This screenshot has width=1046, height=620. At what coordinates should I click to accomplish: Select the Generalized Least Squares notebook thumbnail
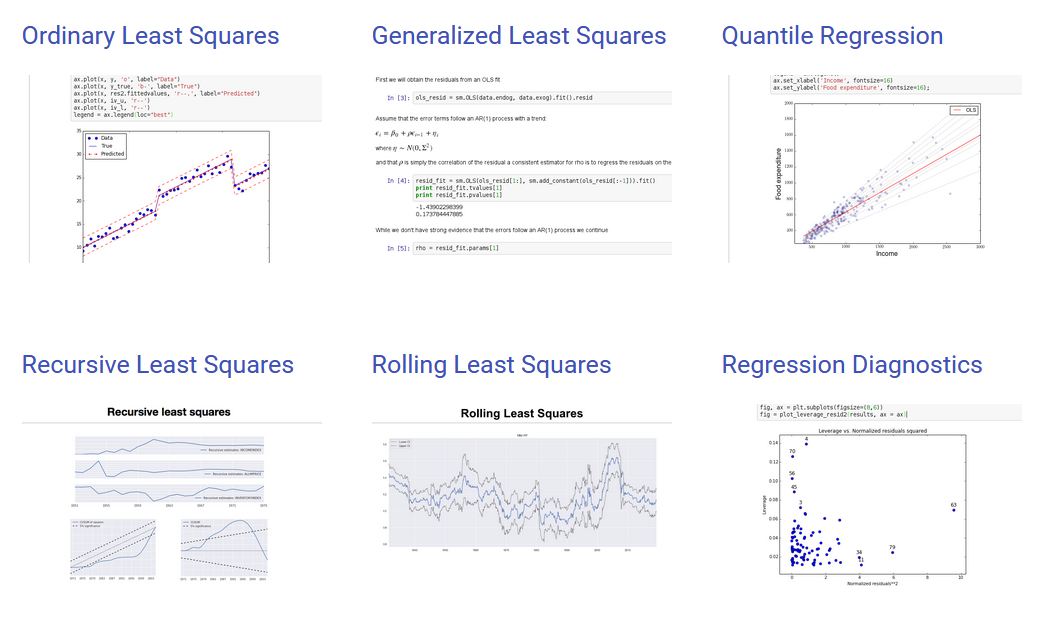coord(522,169)
